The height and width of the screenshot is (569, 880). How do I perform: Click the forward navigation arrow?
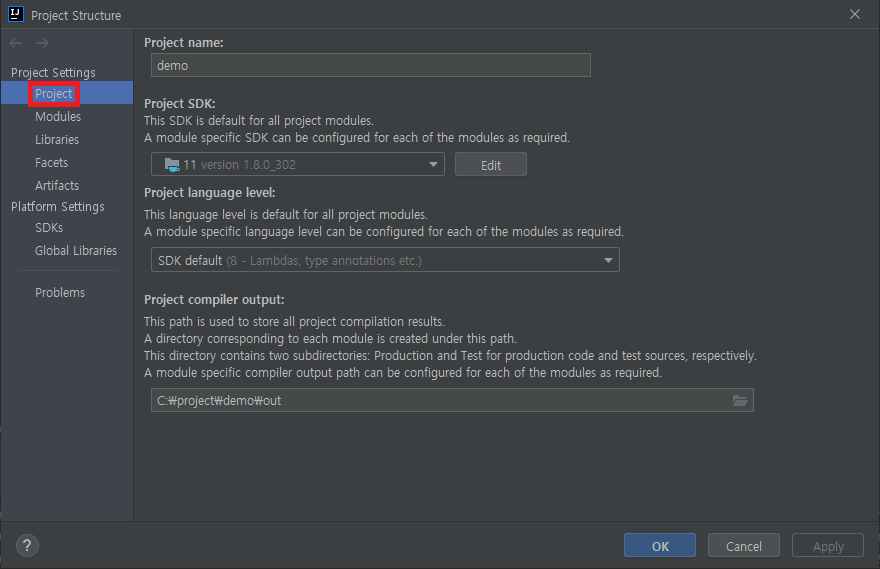(42, 43)
